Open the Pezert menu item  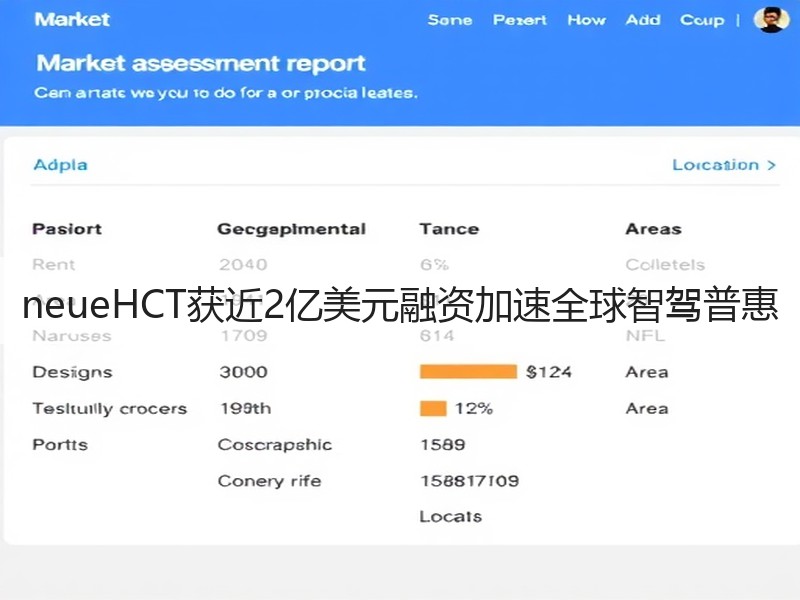[519, 20]
